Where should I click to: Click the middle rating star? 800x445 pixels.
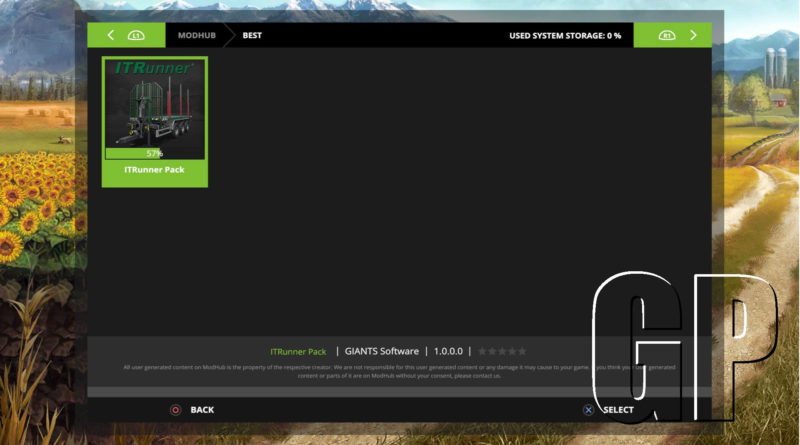pyautogui.click(x=501, y=352)
